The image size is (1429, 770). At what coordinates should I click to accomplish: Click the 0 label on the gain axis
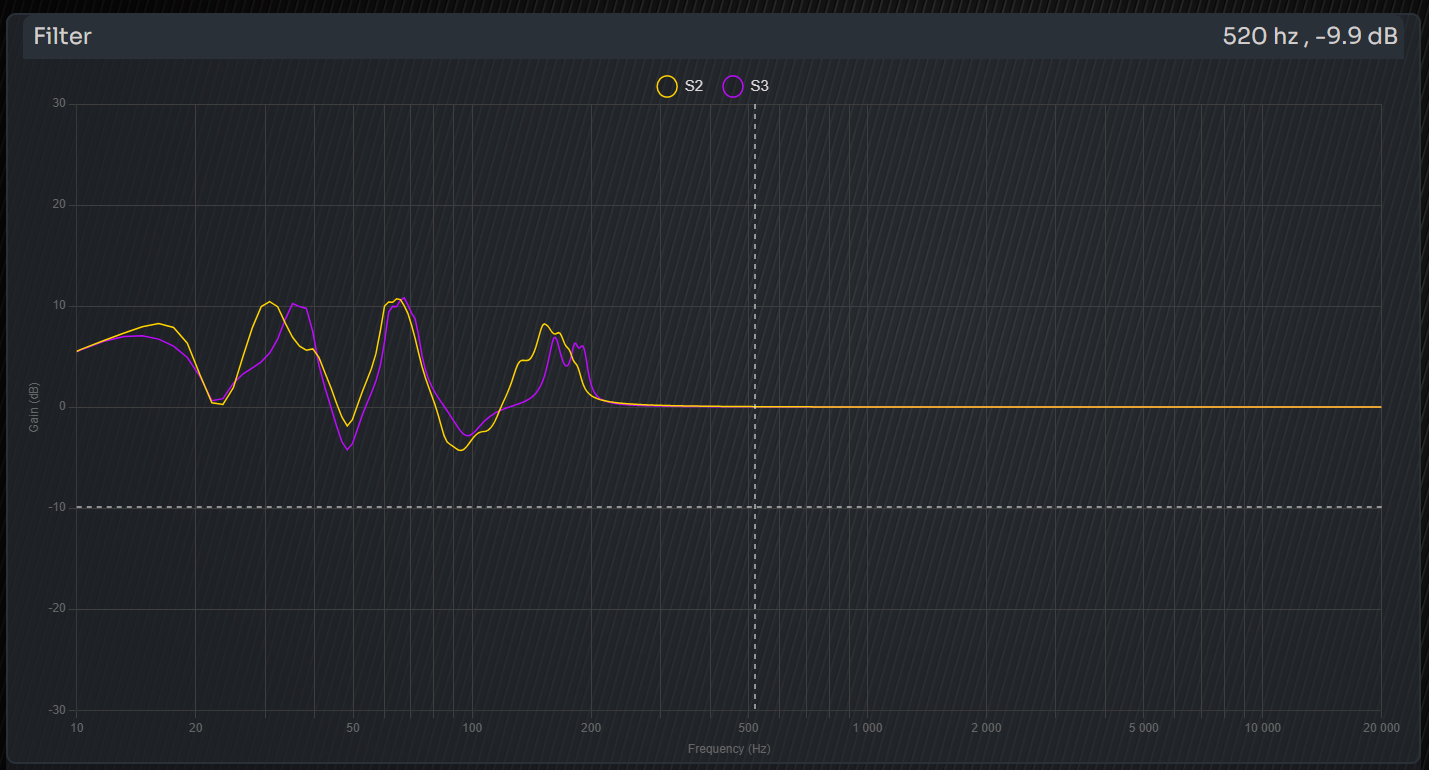(62, 407)
